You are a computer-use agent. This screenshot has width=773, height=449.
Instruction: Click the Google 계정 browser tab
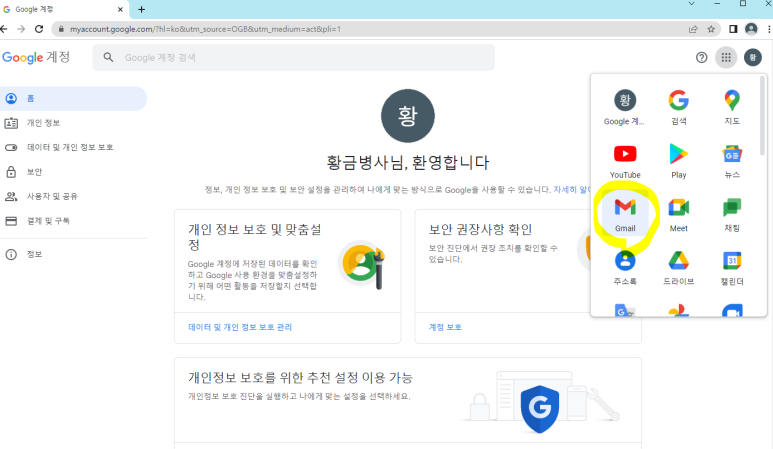64,9
